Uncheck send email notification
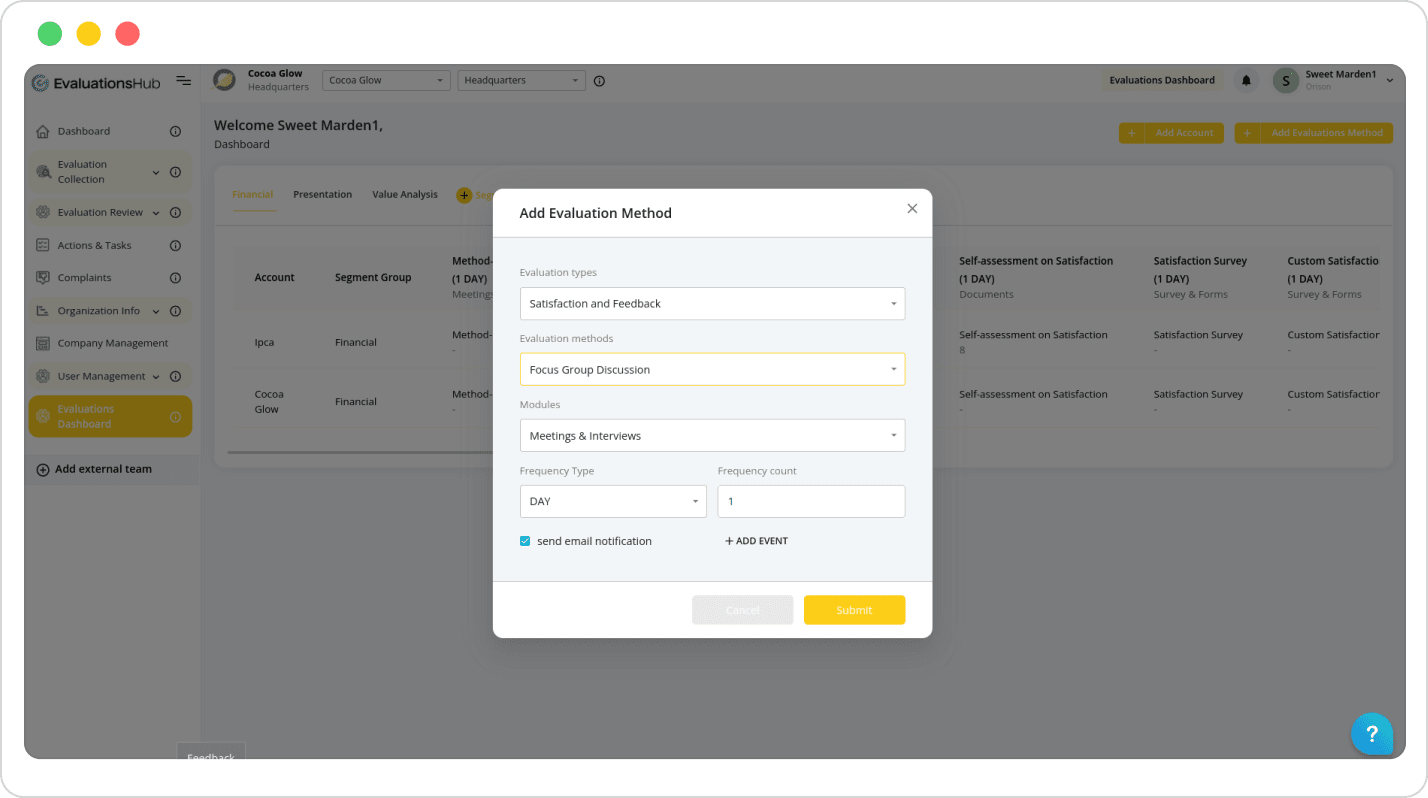 click(525, 540)
